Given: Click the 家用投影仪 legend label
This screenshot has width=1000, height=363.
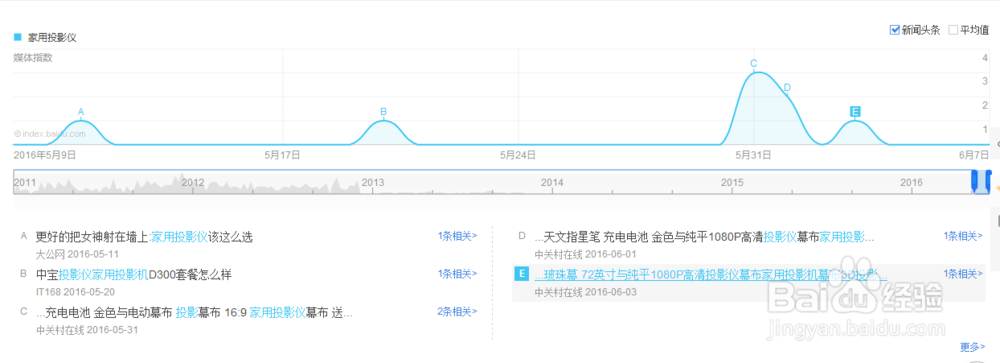Looking at the screenshot, I should tap(52, 38).
